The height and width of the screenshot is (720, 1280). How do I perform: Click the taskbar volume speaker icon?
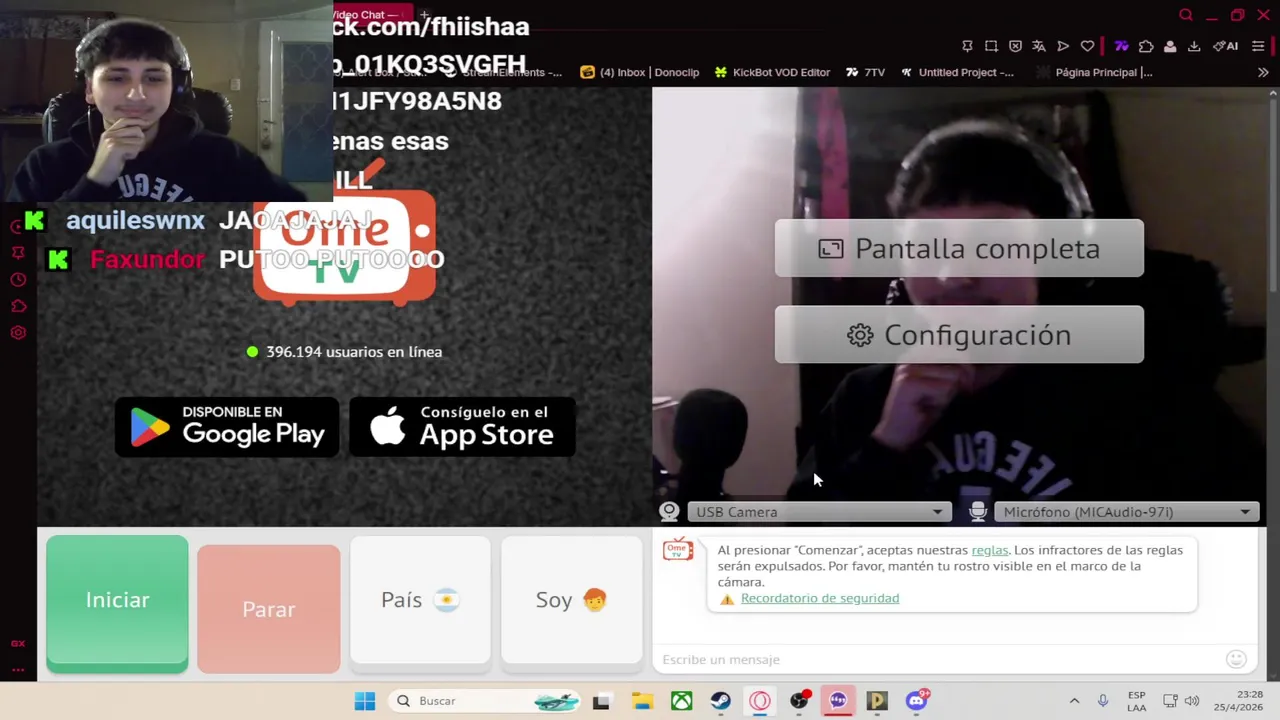click(x=1191, y=701)
